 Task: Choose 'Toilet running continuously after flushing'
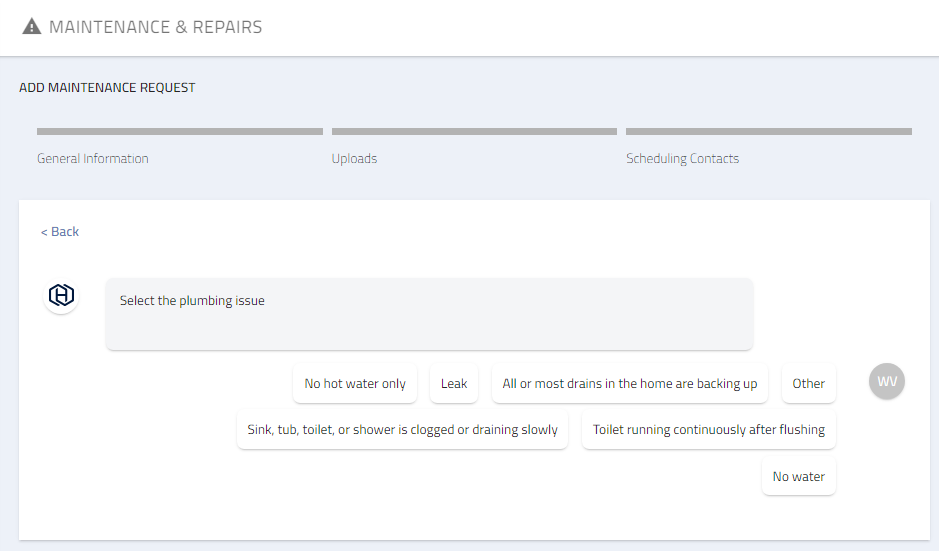(708, 430)
